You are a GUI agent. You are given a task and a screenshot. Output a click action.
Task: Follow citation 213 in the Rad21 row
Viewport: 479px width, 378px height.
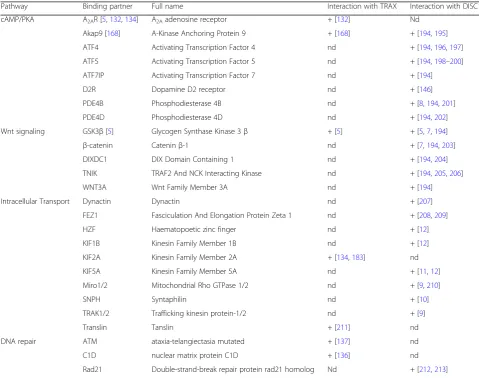[440, 369]
